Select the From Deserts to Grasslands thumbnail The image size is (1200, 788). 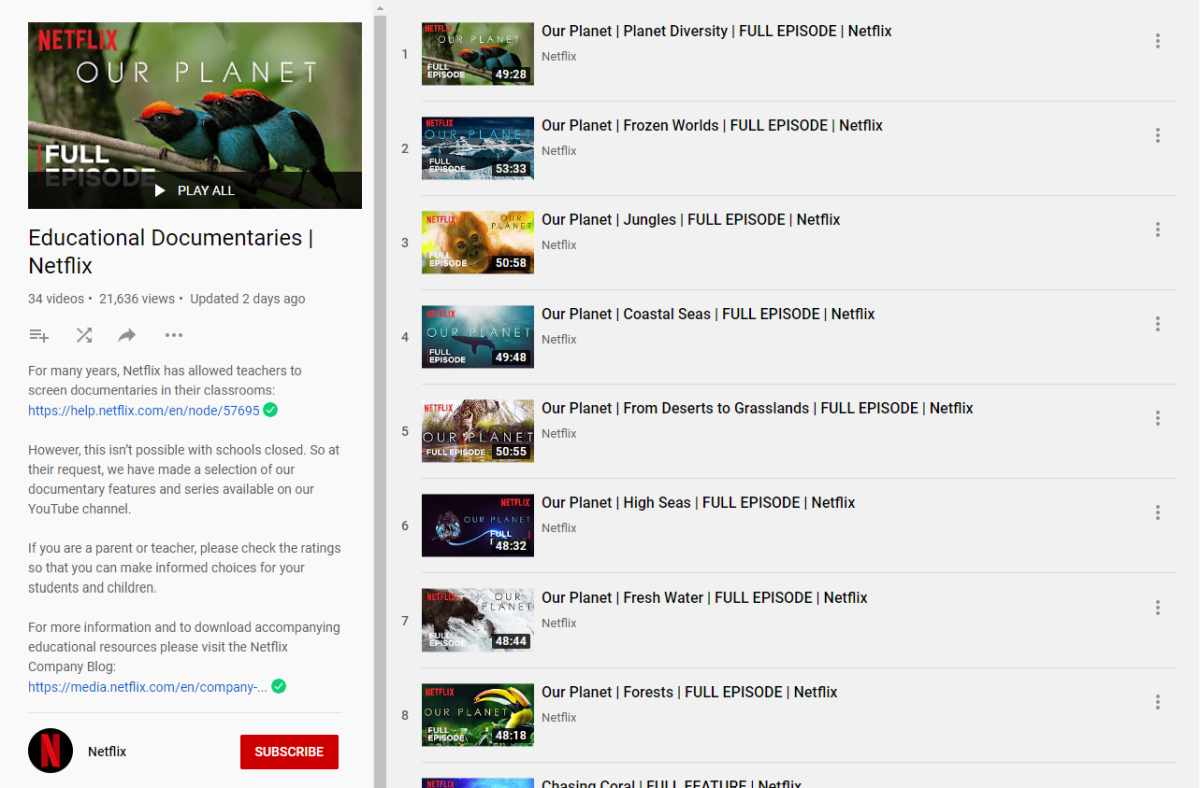[x=478, y=431]
